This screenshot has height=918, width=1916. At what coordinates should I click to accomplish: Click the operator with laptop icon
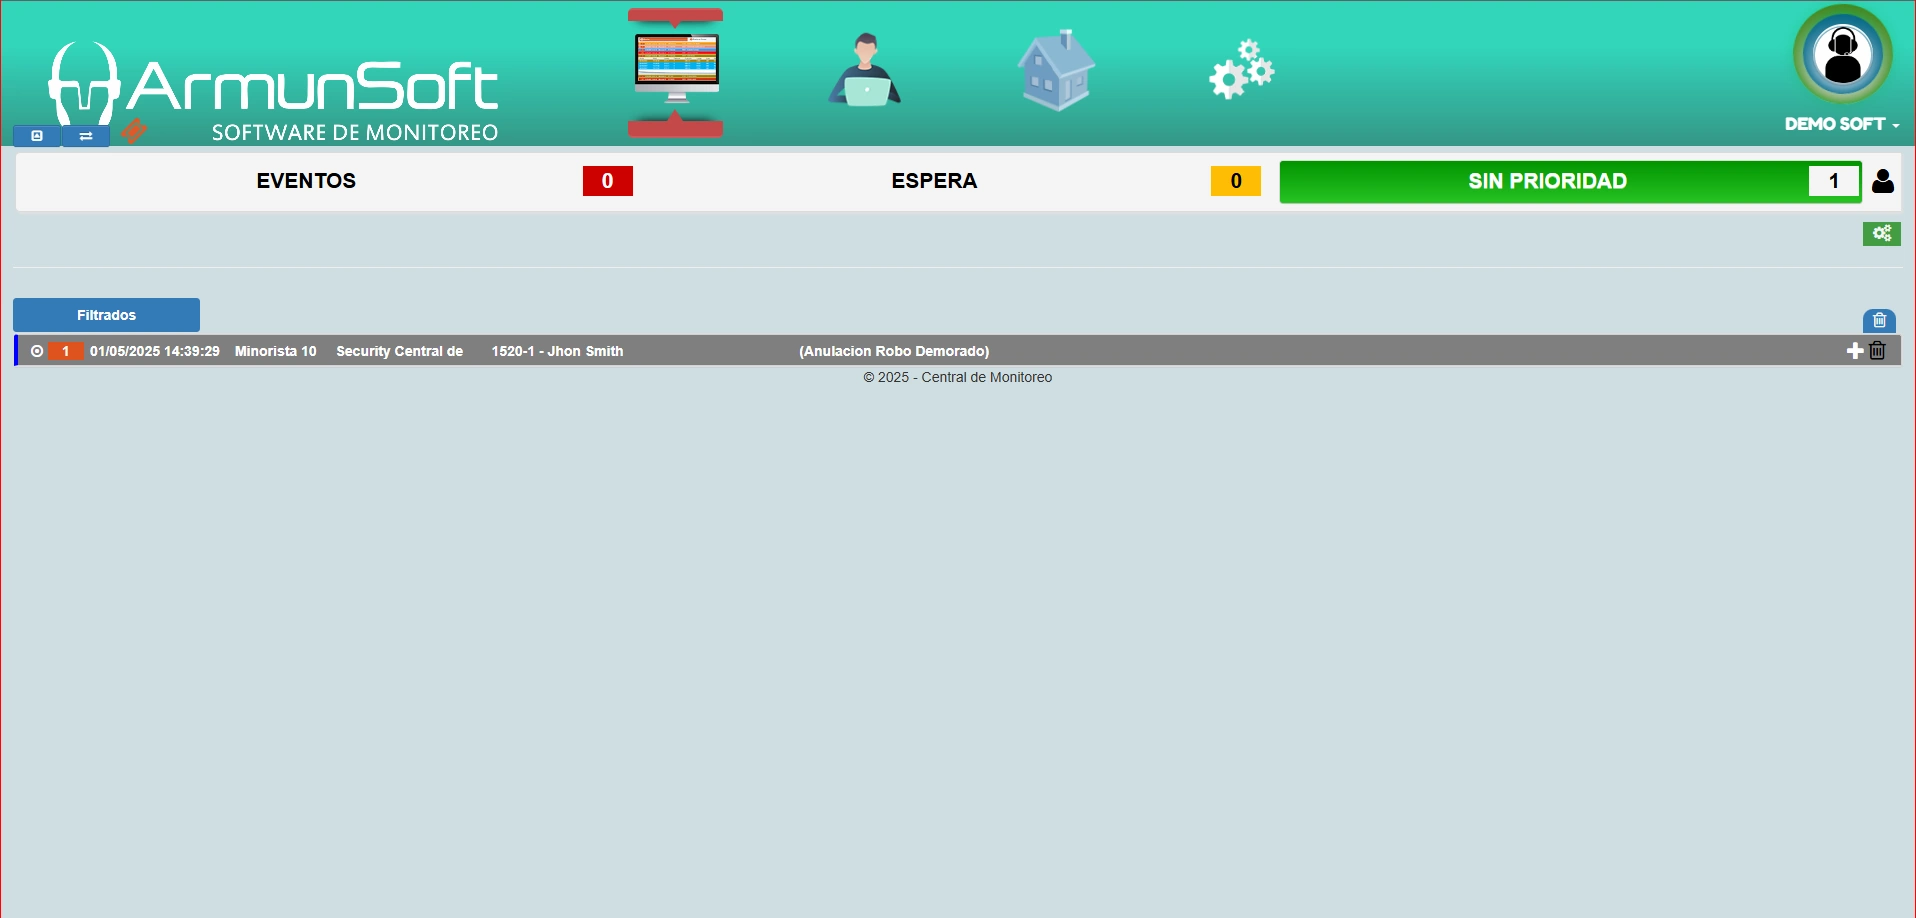click(865, 70)
